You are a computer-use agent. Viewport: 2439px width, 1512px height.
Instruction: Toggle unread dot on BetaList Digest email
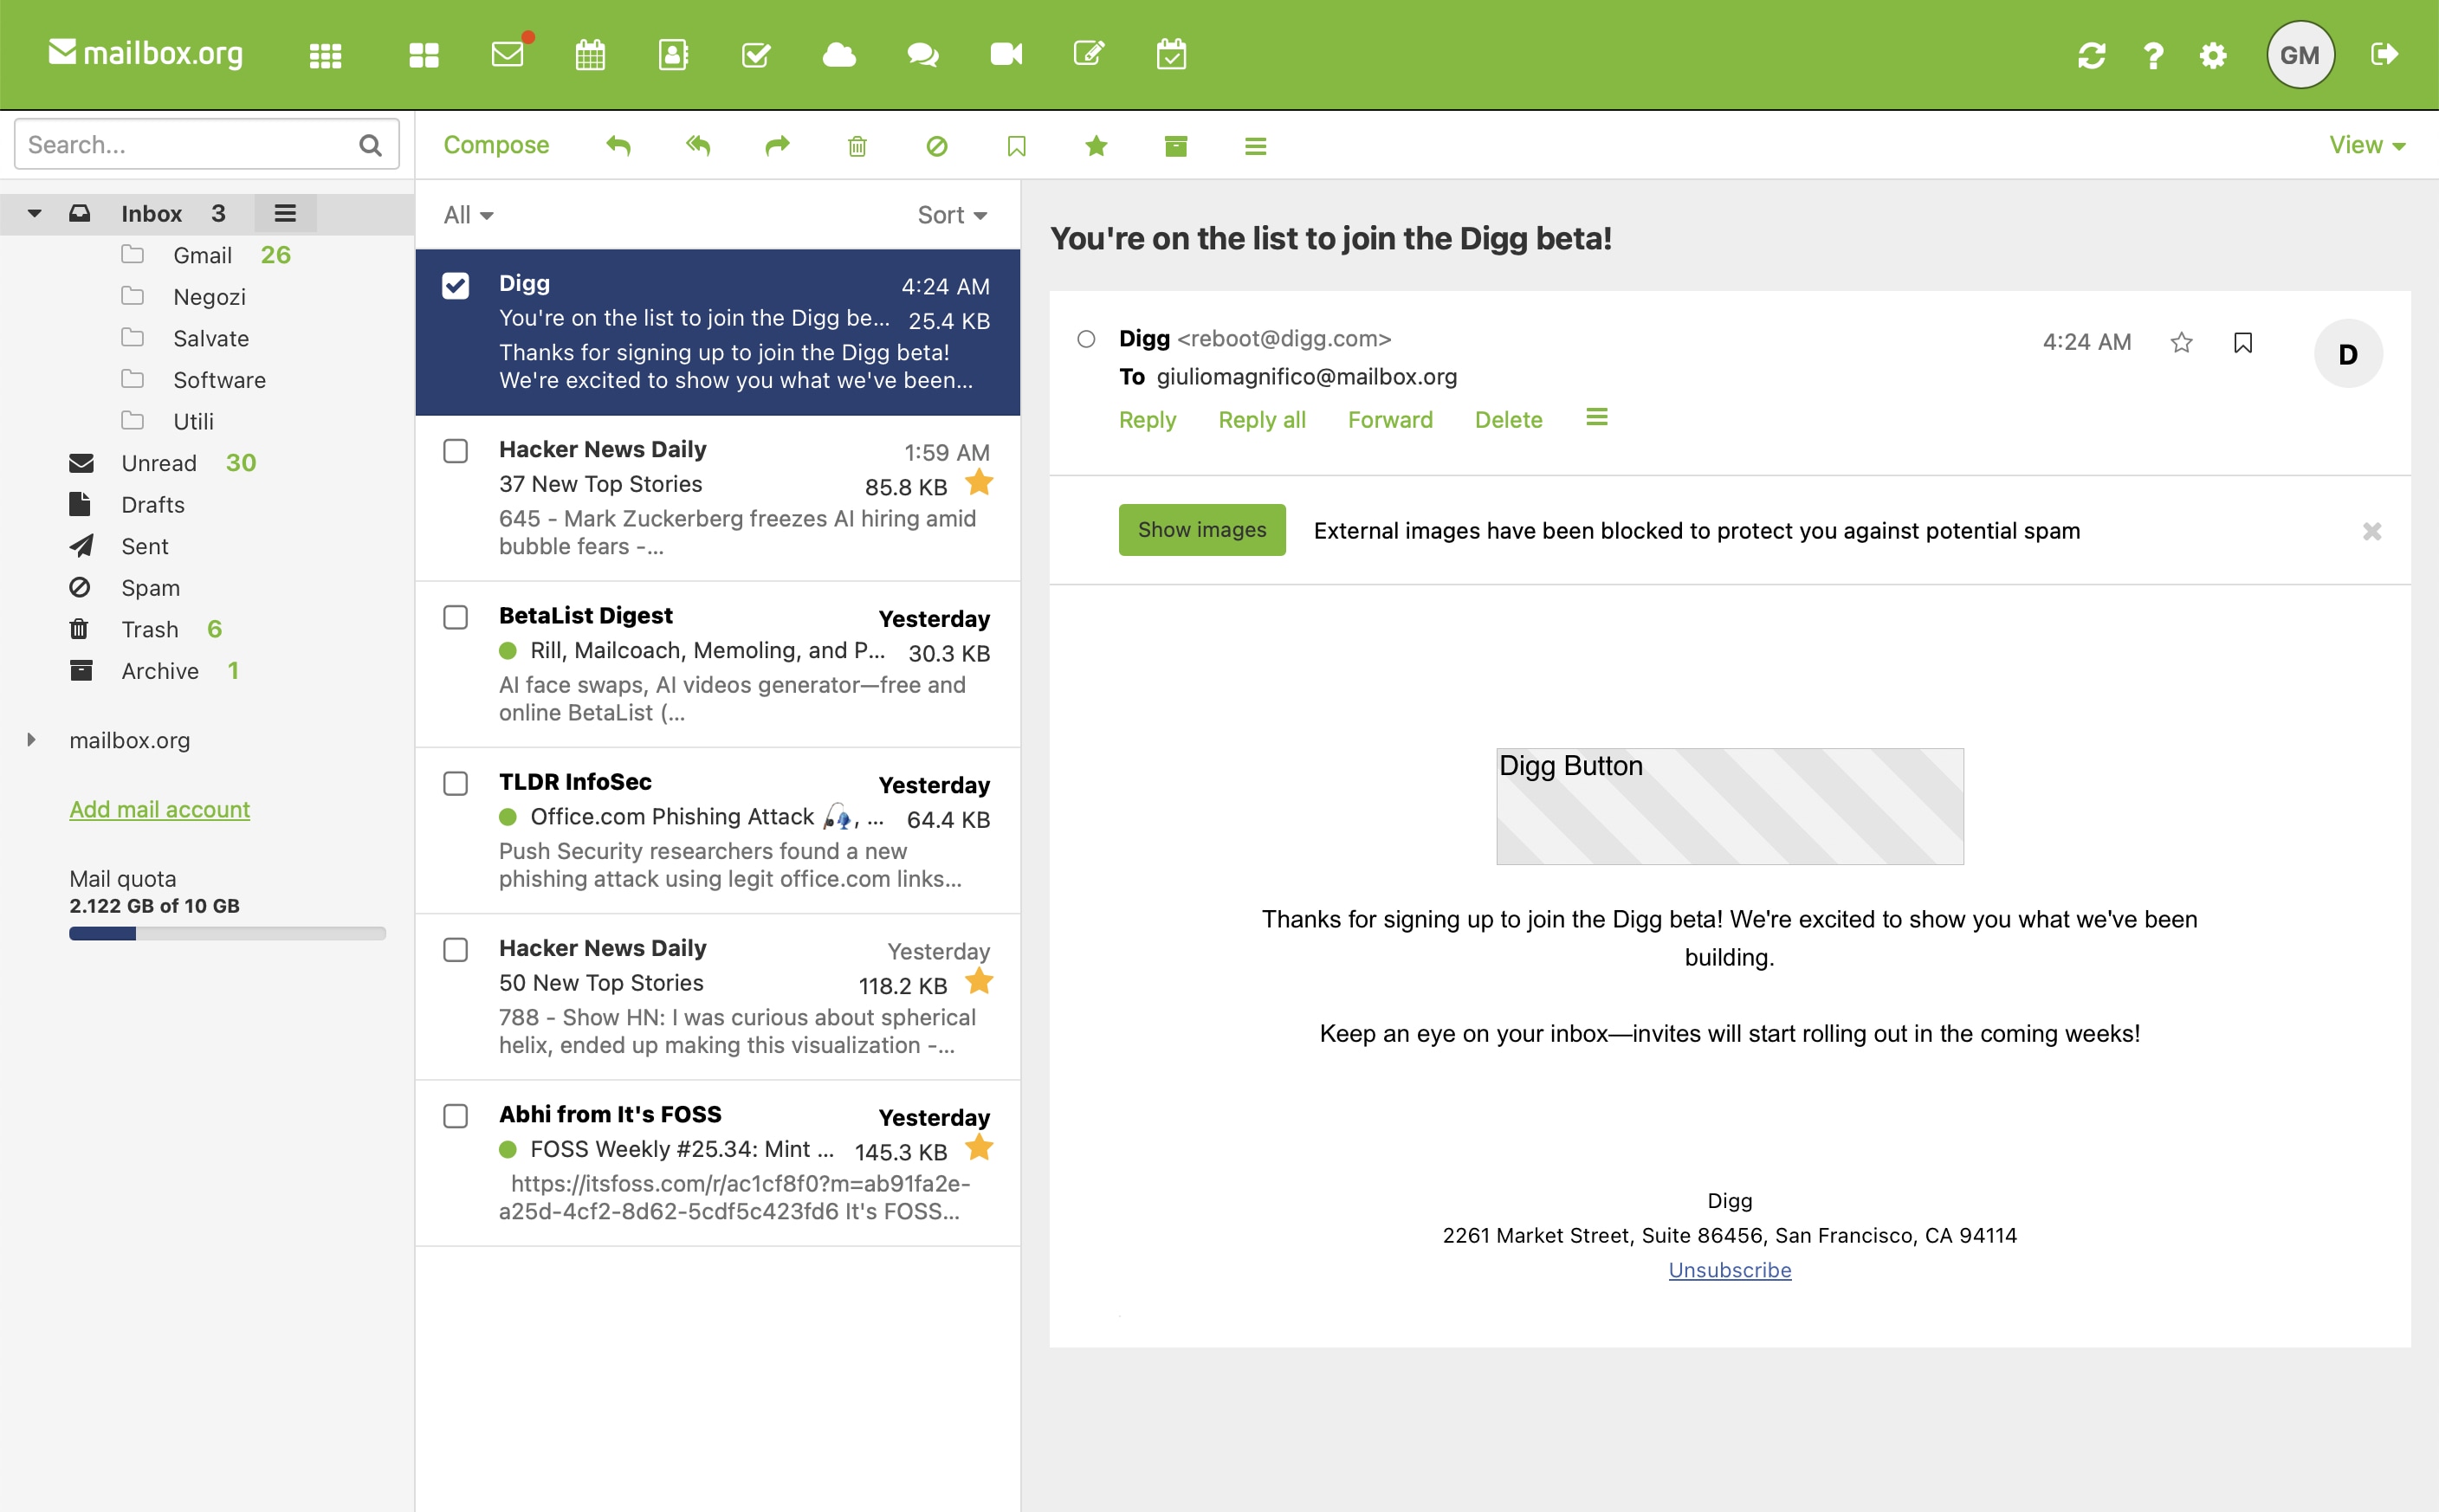point(508,651)
